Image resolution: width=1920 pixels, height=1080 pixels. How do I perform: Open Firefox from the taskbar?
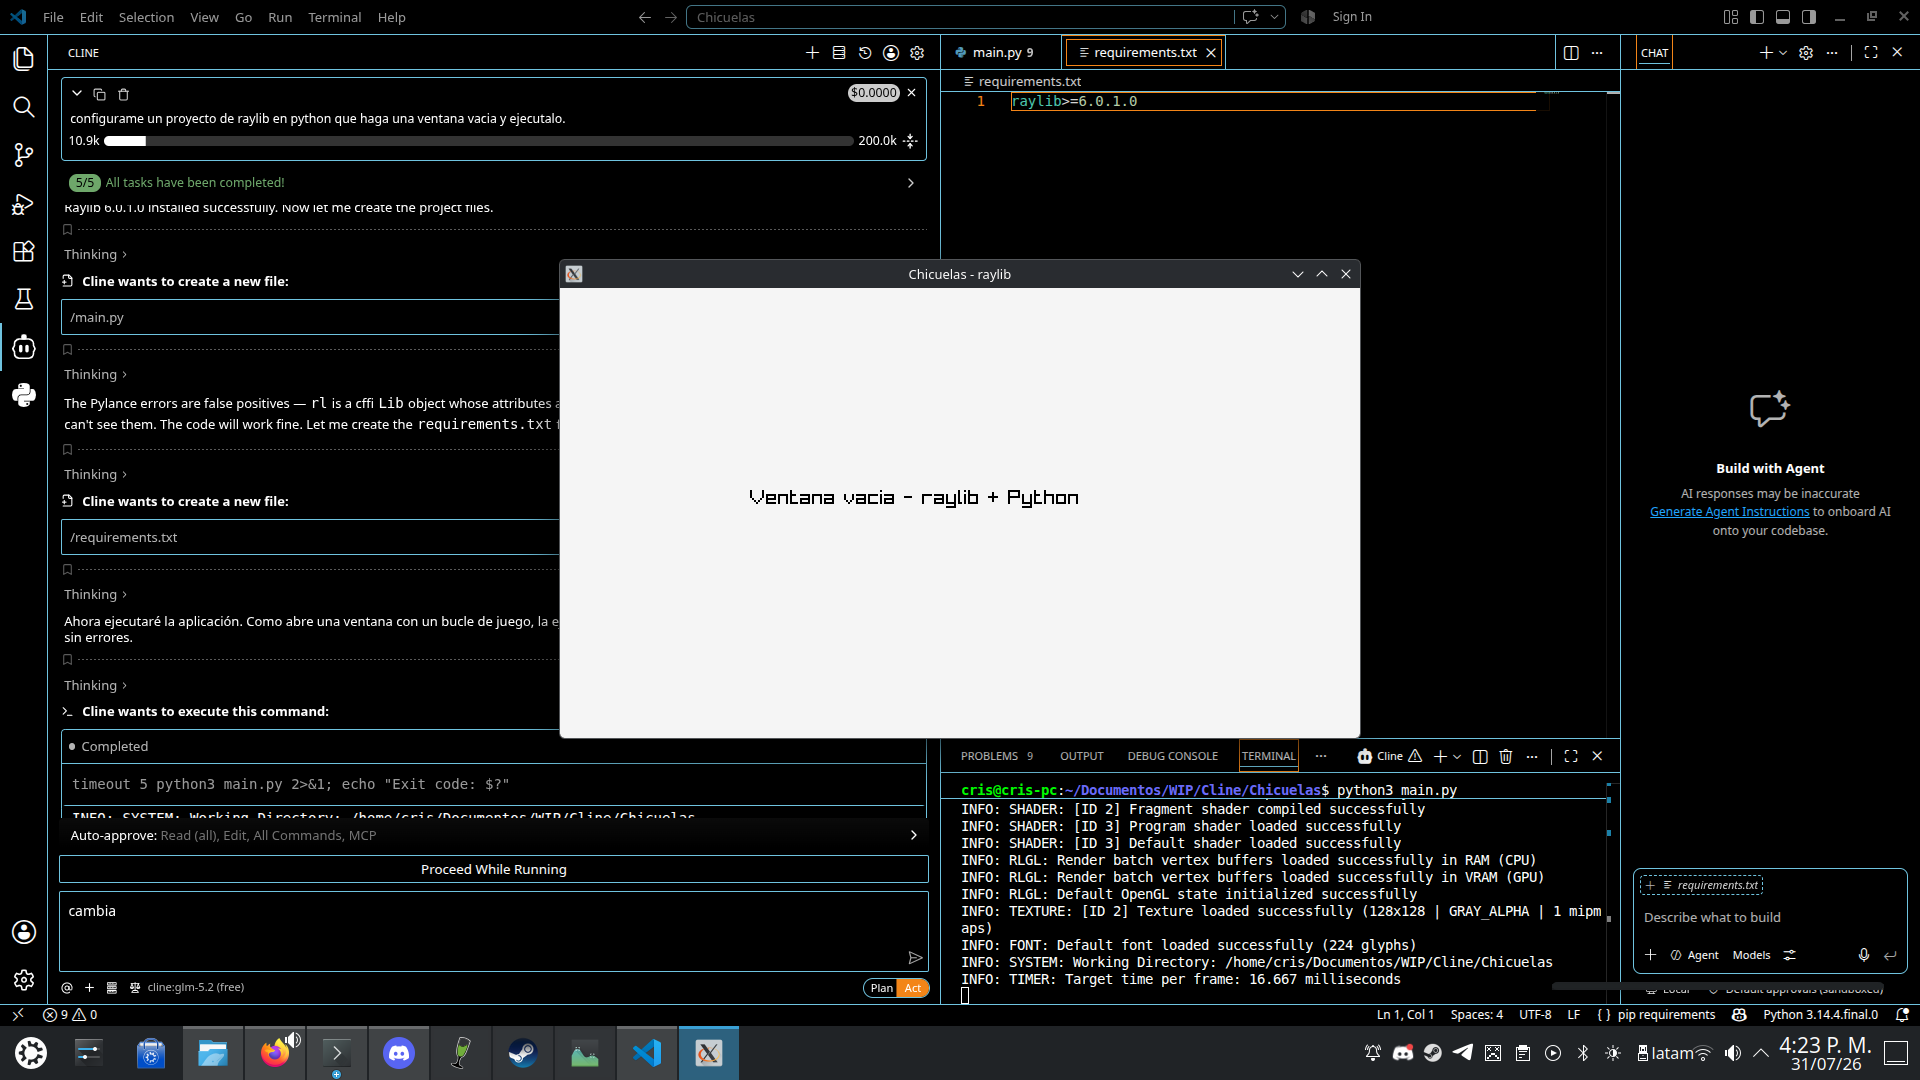(275, 1053)
